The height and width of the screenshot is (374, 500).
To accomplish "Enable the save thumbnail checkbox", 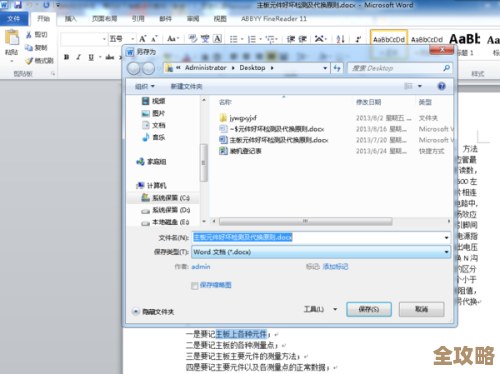I will 195,286.
